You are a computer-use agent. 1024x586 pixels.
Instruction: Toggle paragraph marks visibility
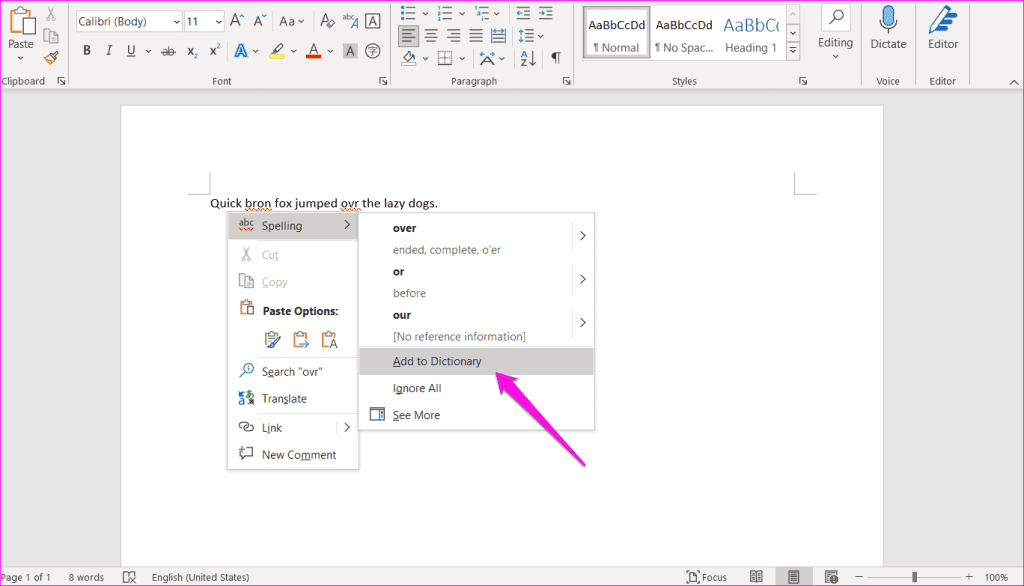point(556,57)
